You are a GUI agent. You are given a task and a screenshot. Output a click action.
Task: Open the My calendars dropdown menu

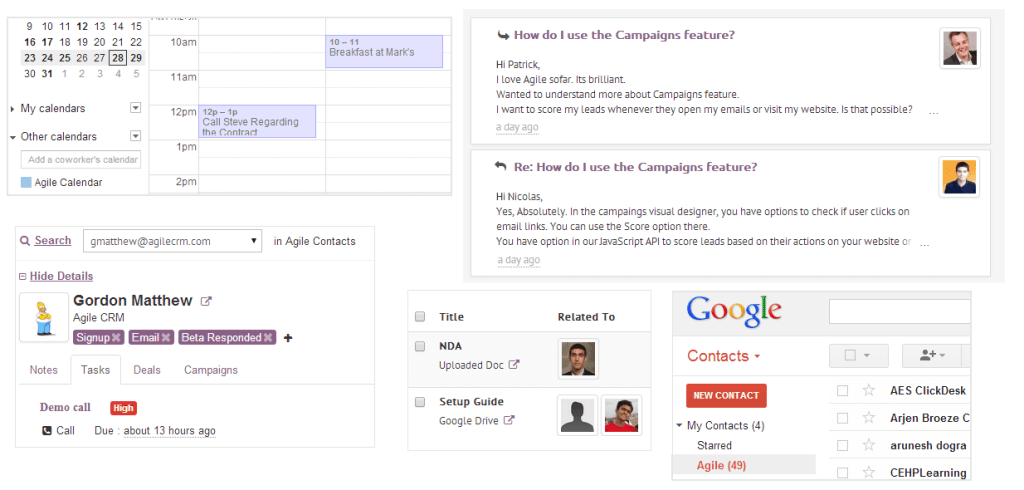[135, 108]
